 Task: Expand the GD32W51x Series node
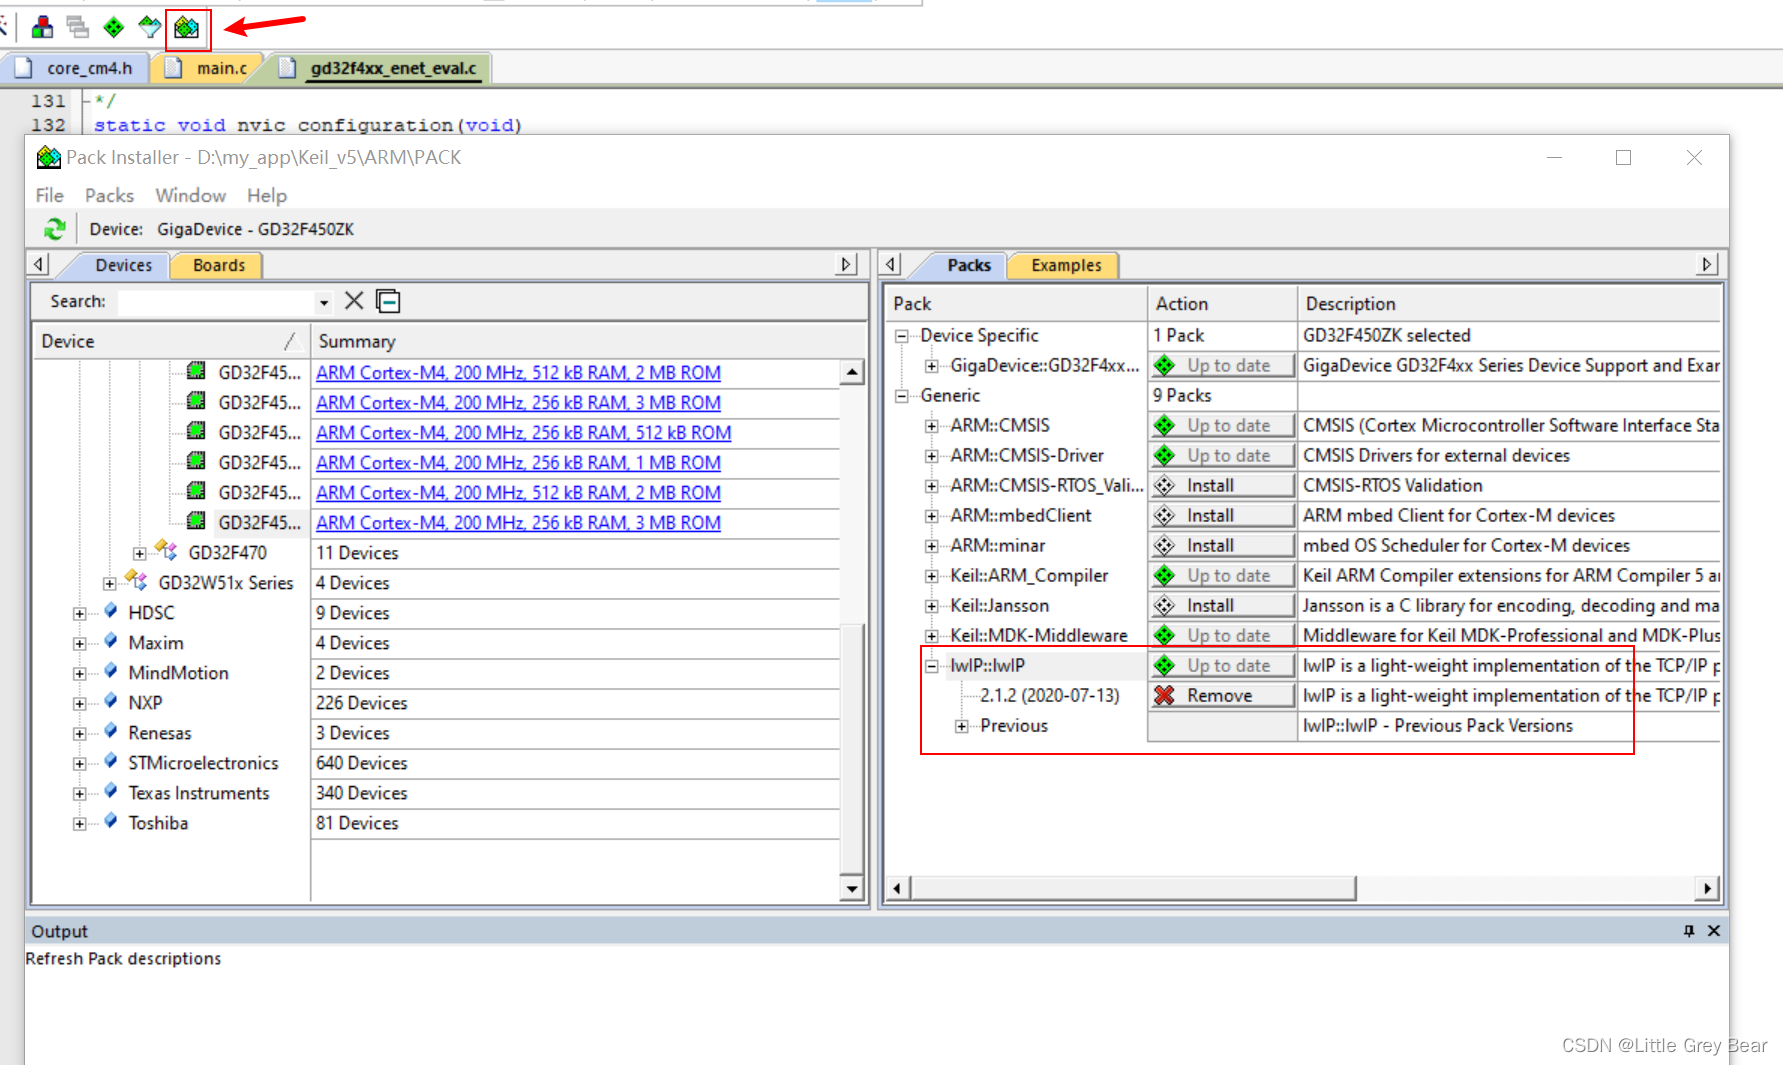[x=110, y=583]
